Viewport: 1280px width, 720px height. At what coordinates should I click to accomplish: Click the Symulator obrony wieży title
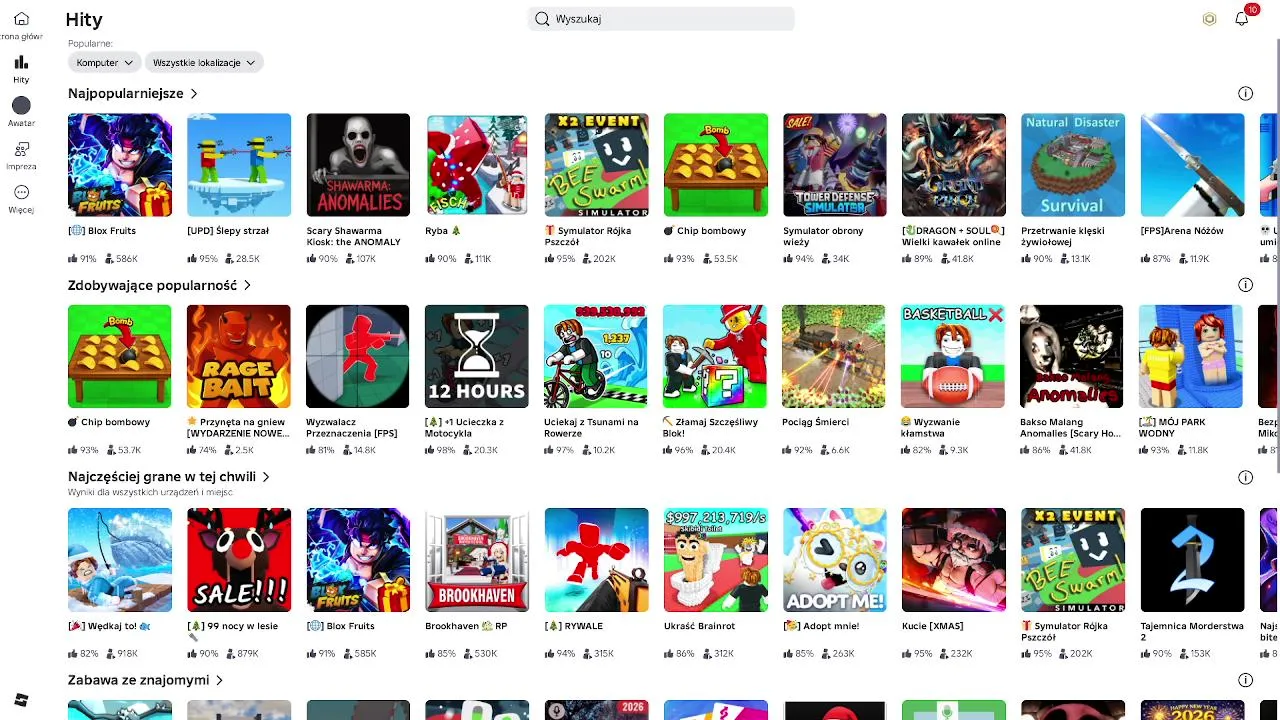tap(823, 236)
